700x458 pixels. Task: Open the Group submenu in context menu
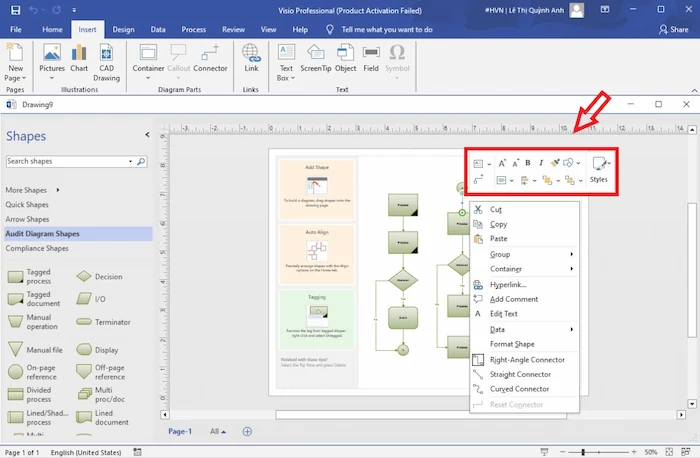coord(525,254)
